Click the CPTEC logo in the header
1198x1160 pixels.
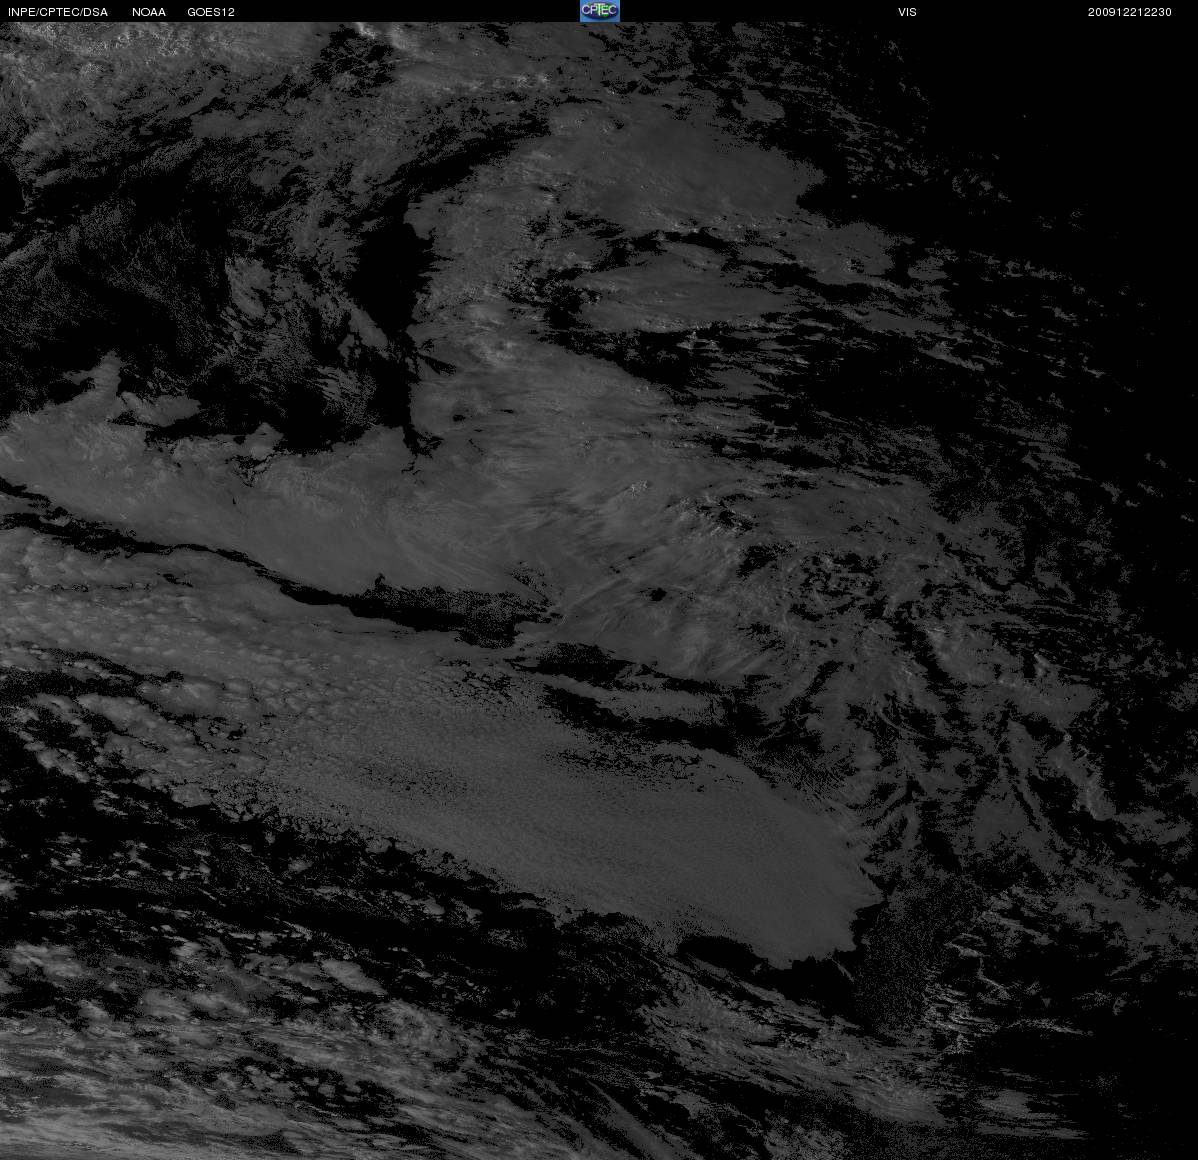coord(600,11)
